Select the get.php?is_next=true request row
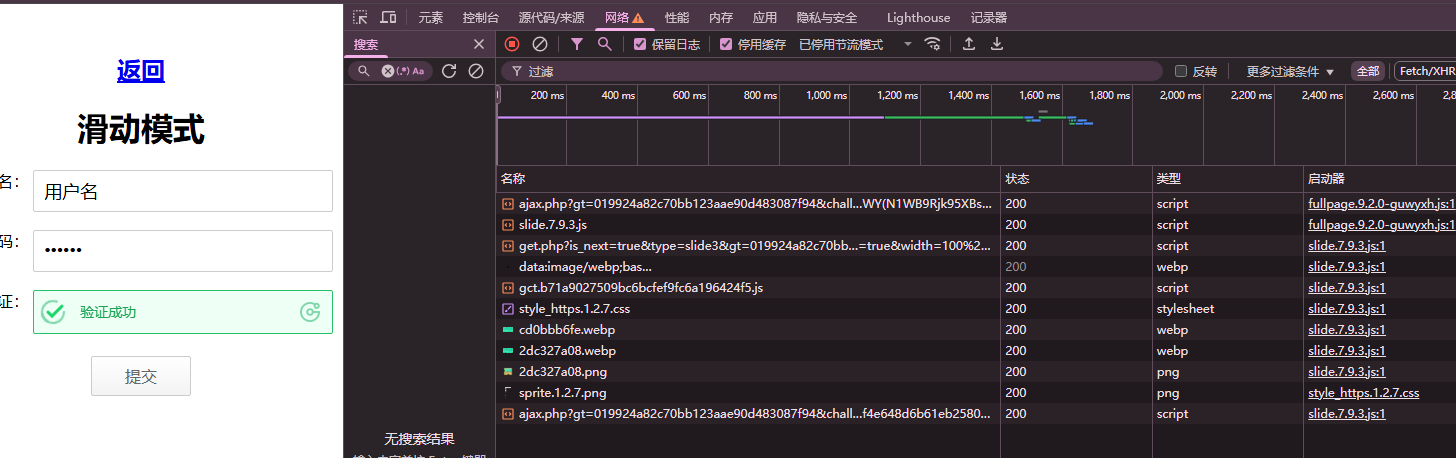Viewport: 1456px width, 458px height. (x=976, y=245)
